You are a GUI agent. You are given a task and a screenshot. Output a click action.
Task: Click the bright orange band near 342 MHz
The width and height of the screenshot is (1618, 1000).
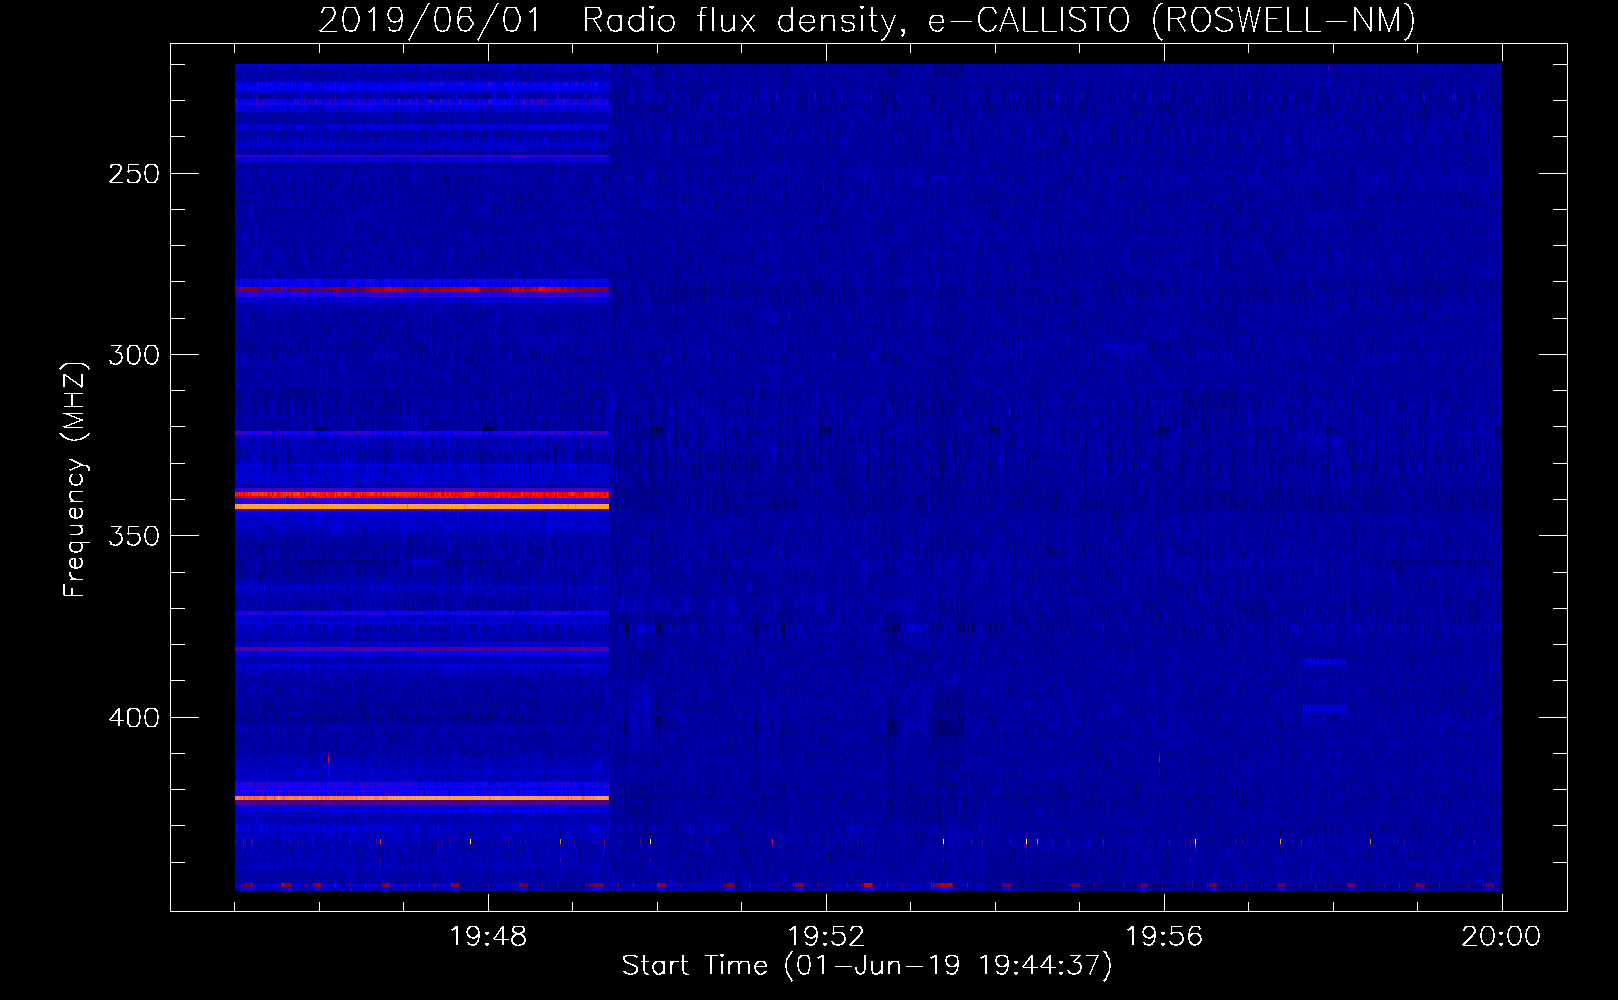[x=422, y=507]
